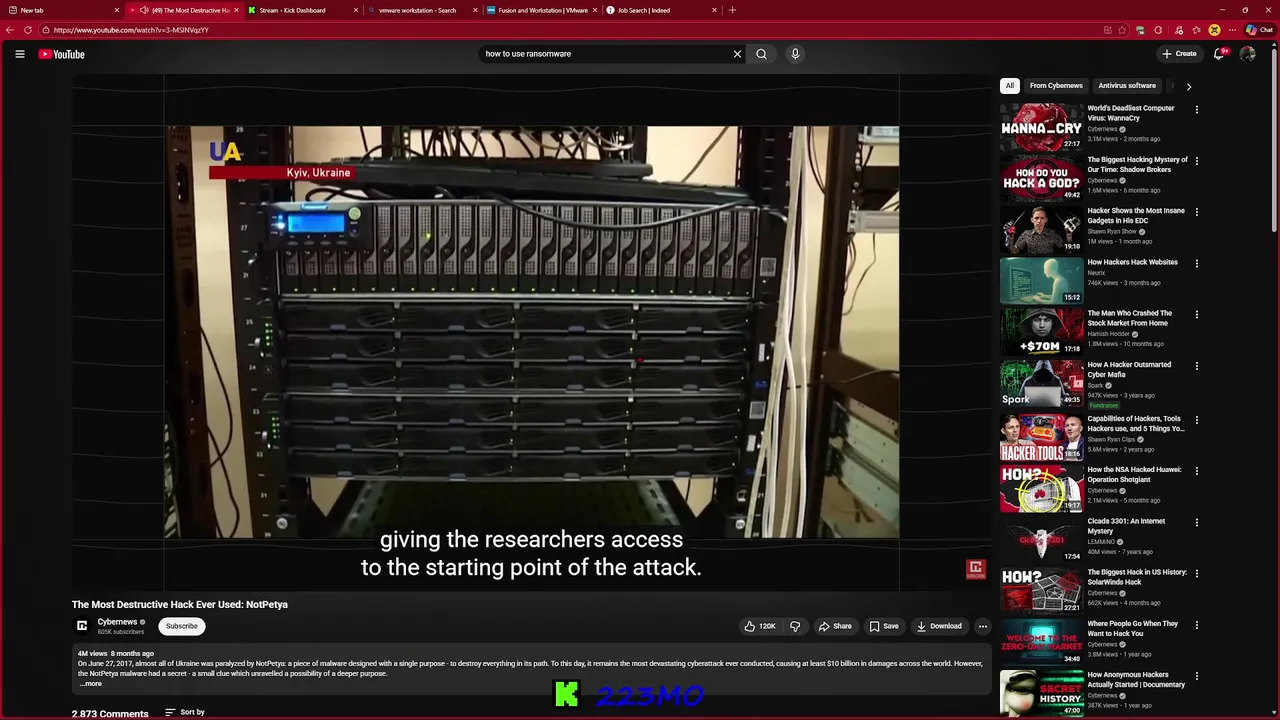The width and height of the screenshot is (1280, 720).
Task: Open Cybernews channel avatar
Action: pos(82,626)
